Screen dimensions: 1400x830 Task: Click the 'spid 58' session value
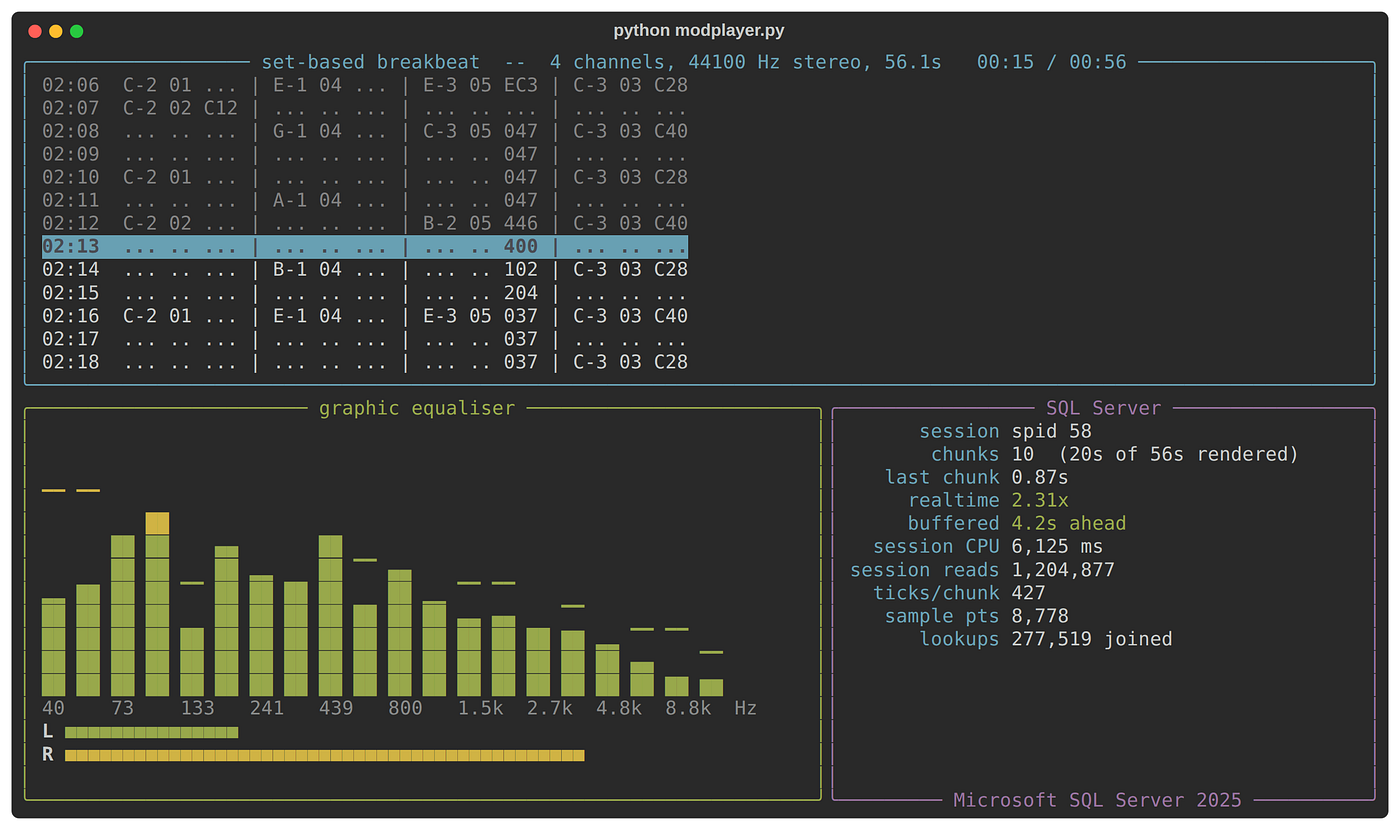pos(1052,431)
